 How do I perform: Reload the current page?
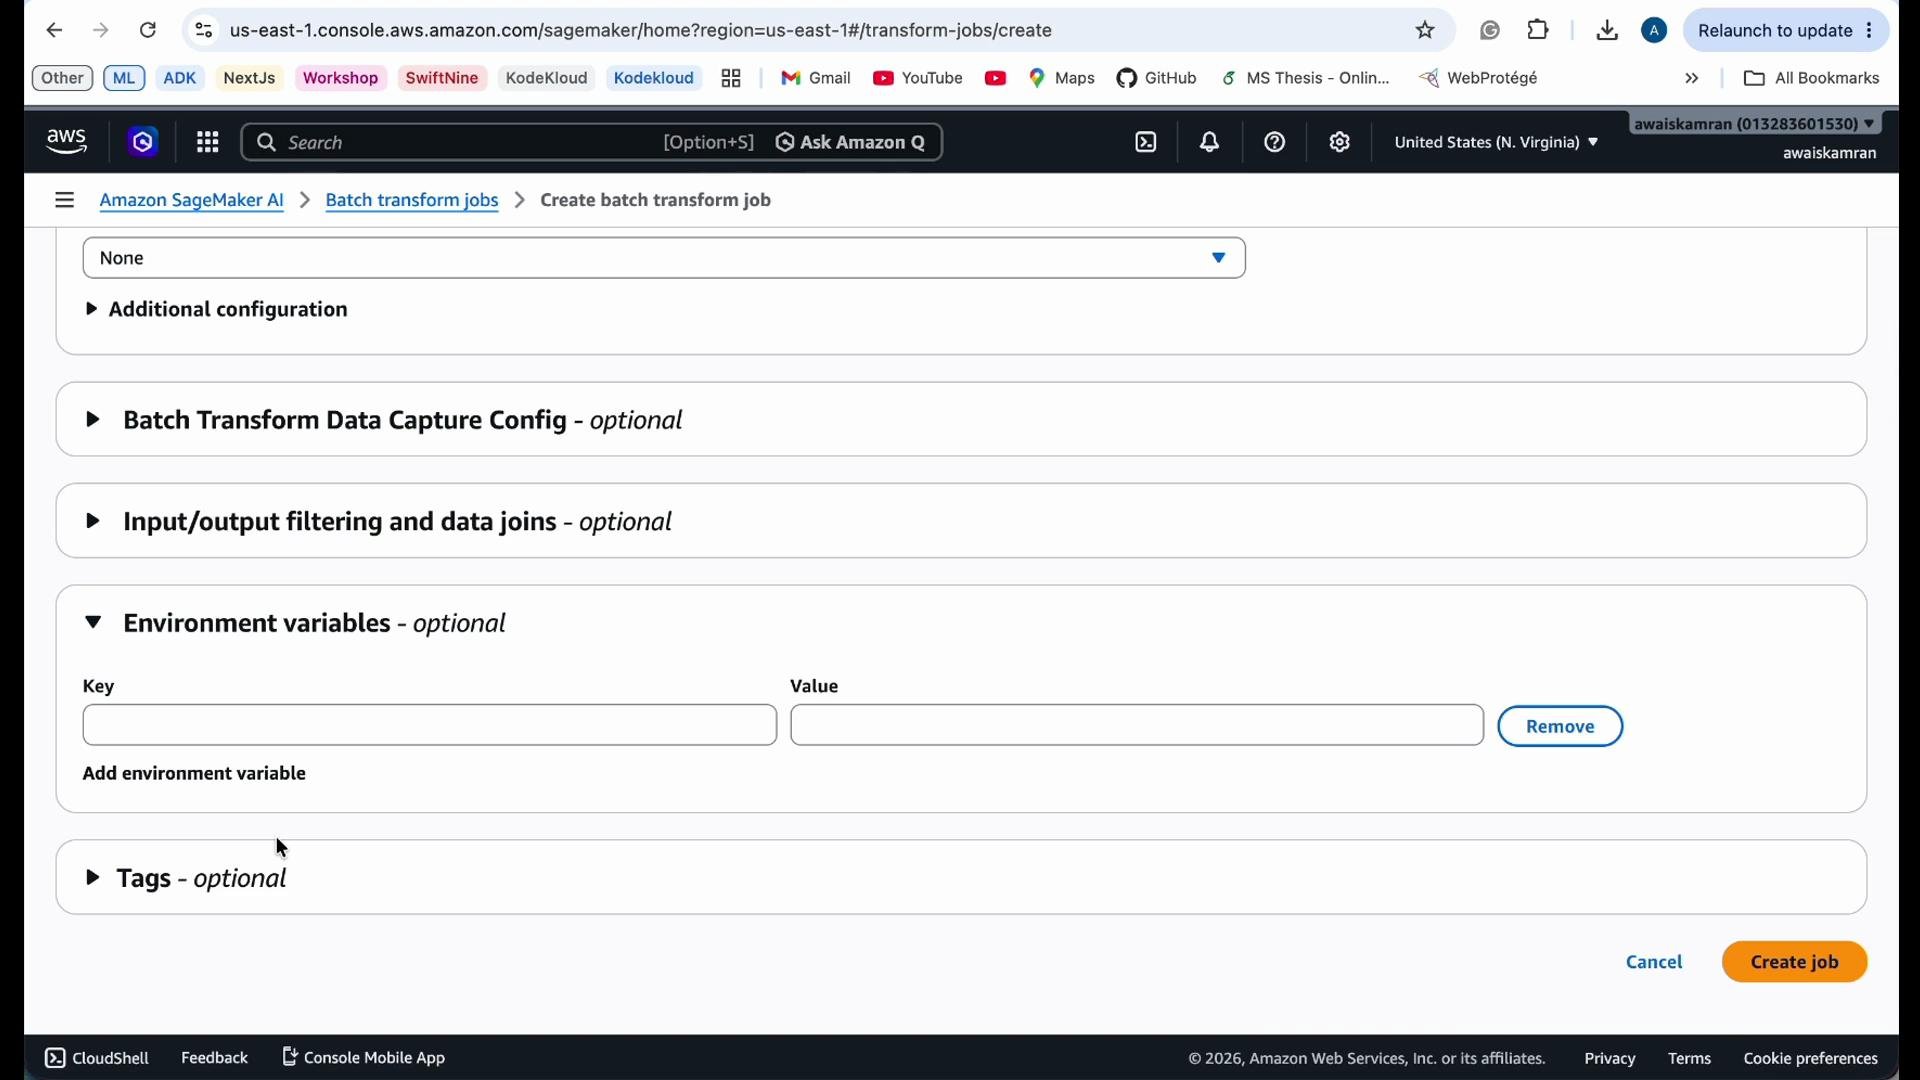148,31
